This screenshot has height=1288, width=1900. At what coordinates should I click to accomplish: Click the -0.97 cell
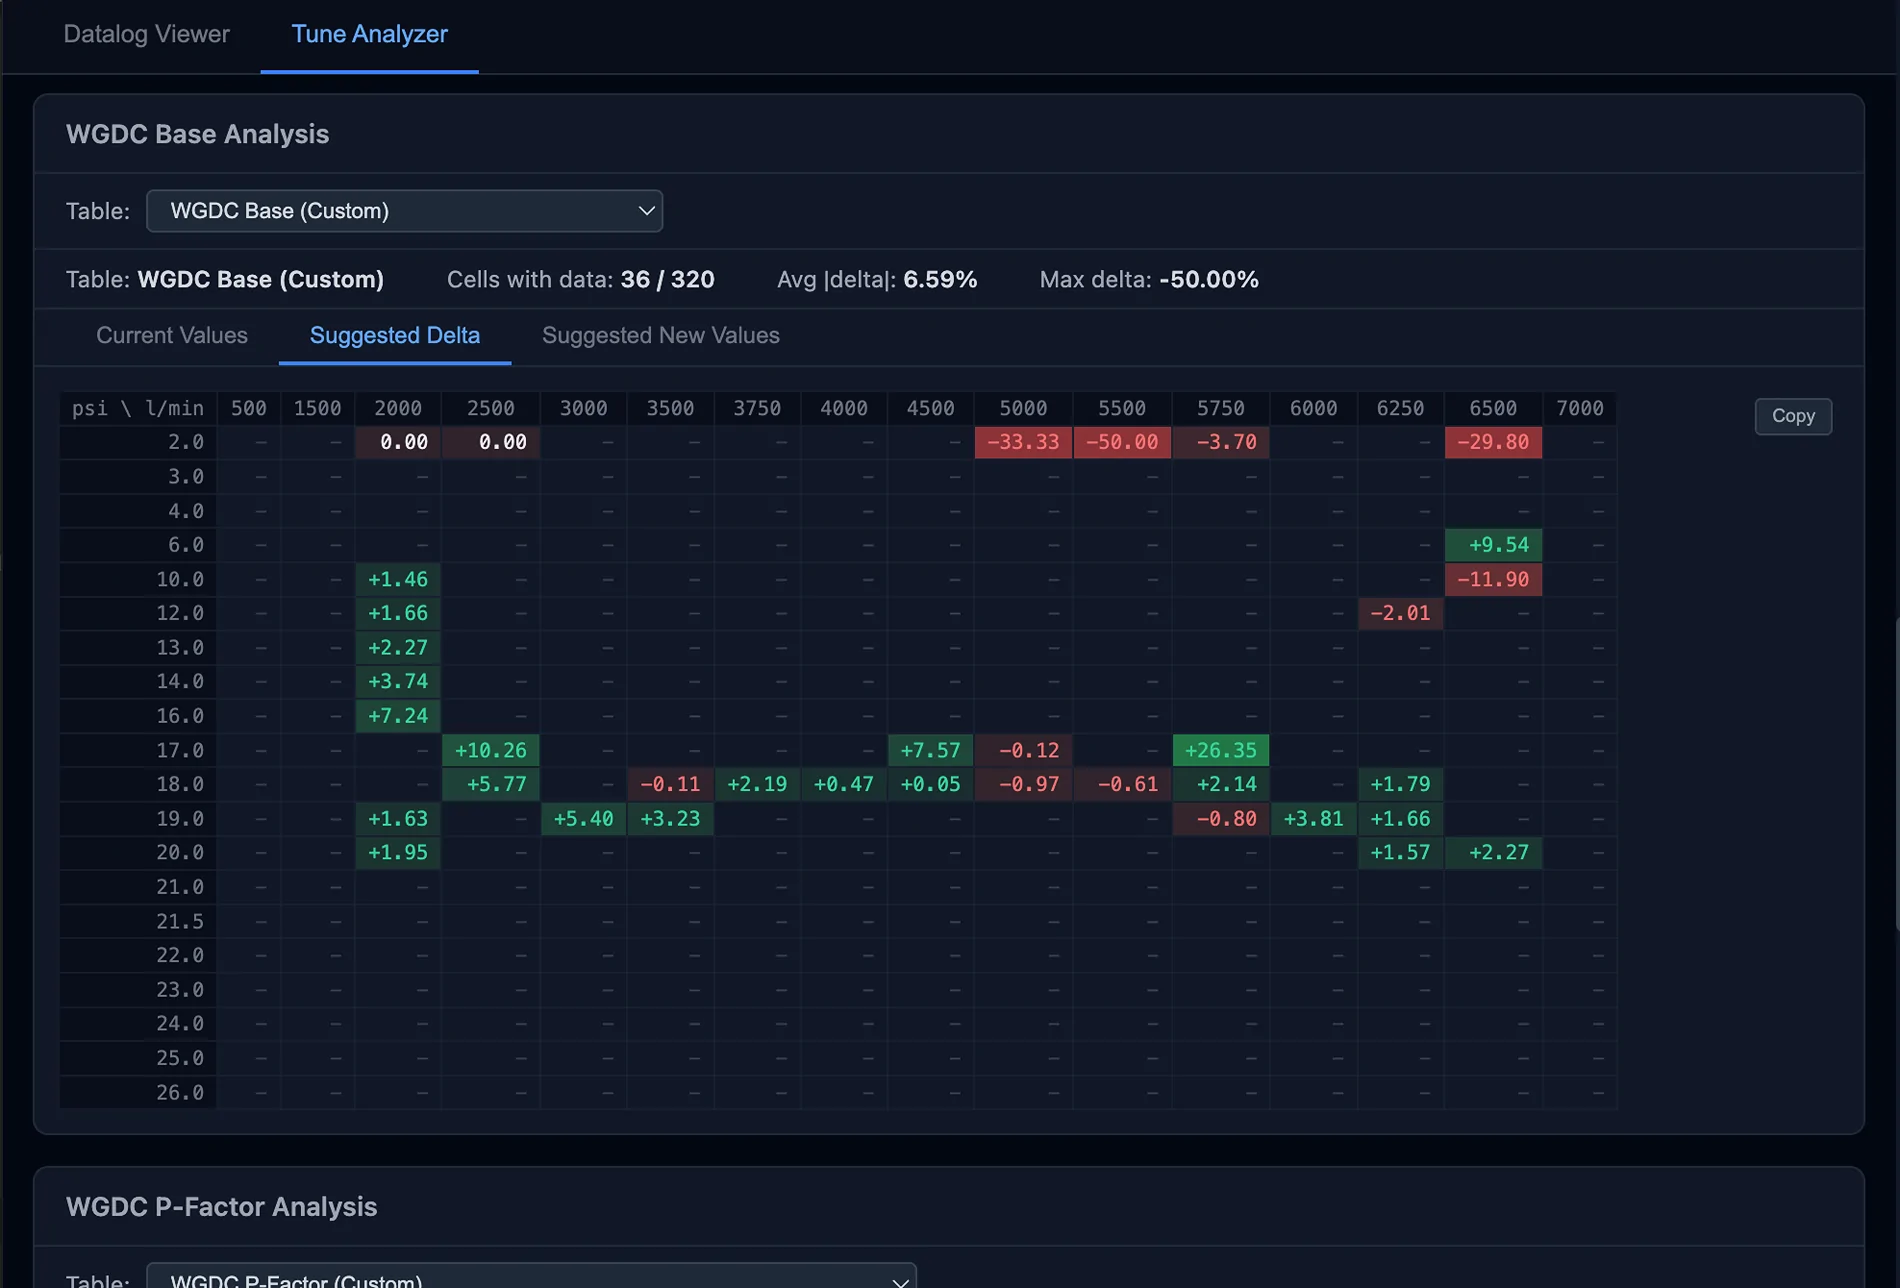pos(1023,784)
